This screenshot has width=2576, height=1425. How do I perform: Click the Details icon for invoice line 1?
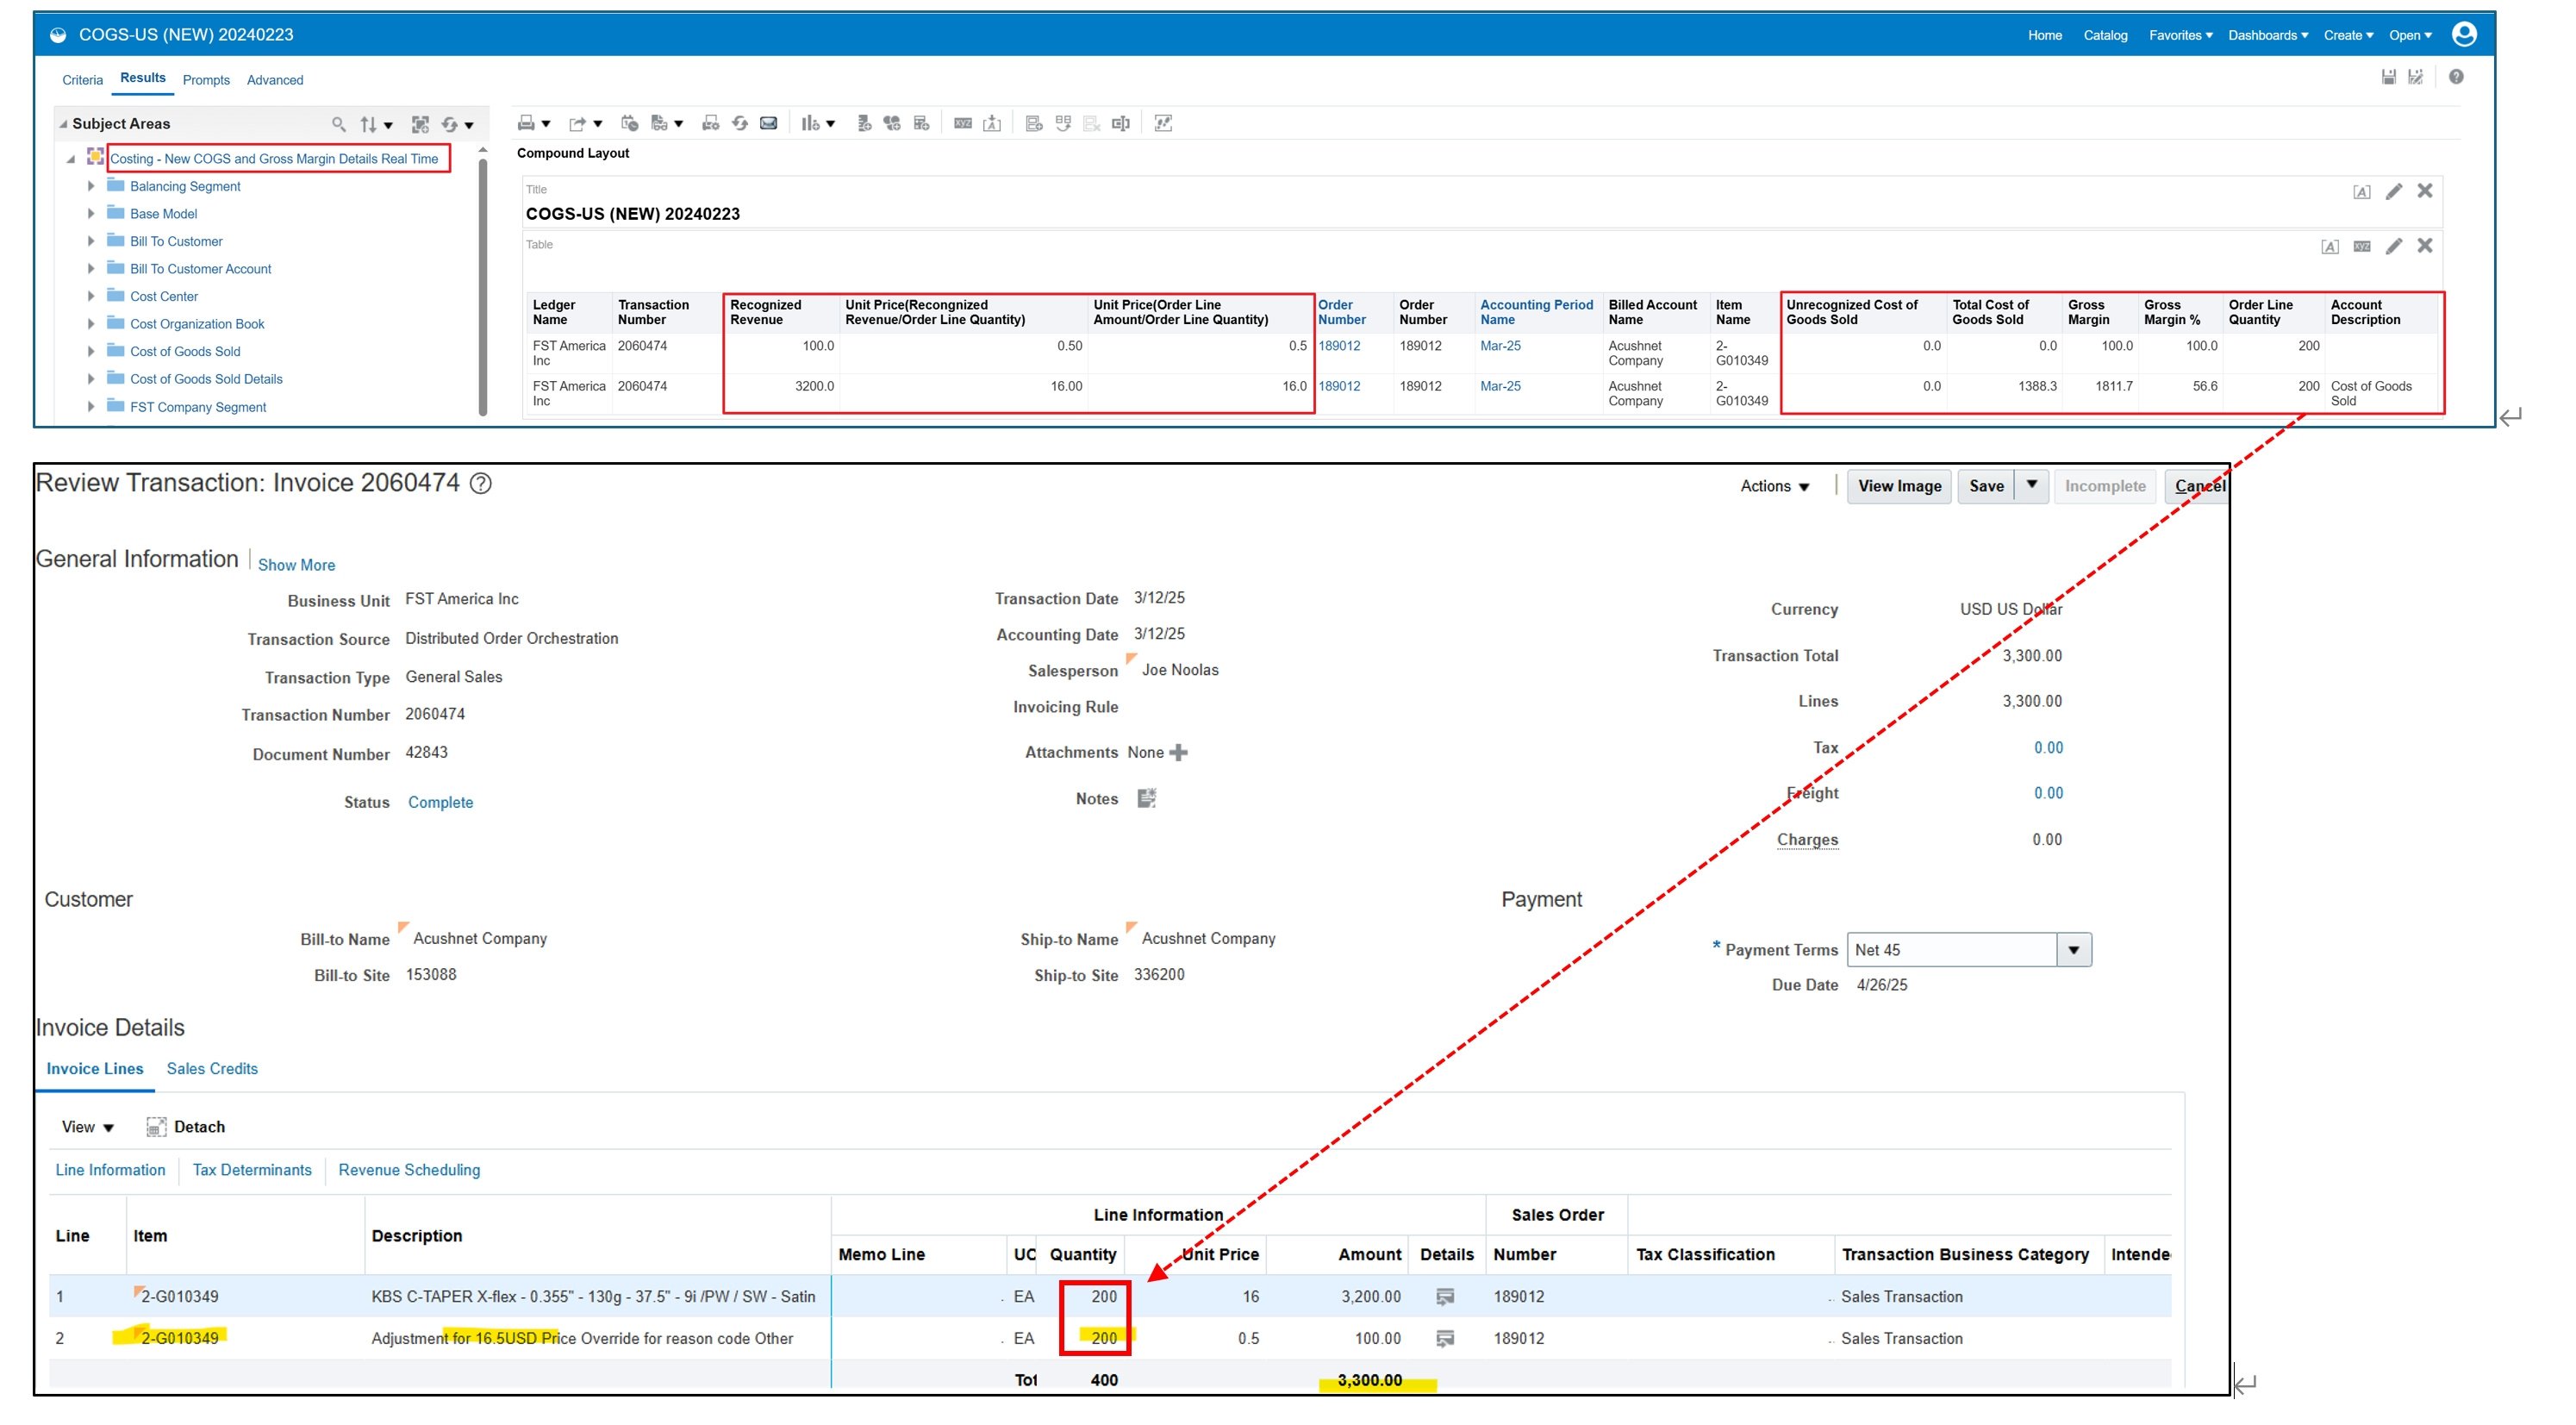click(1444, 1296)
